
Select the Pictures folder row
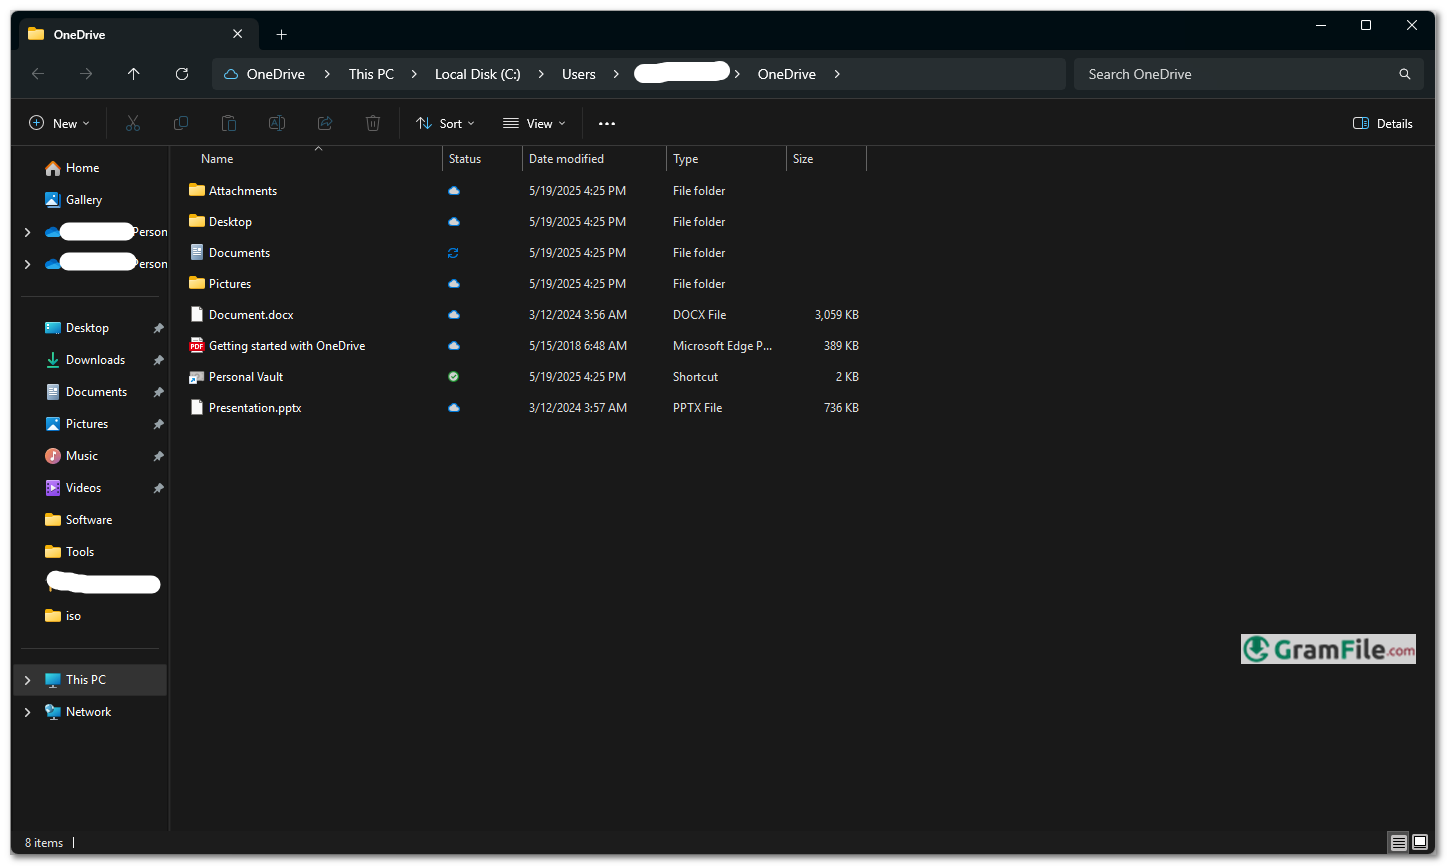pyautogui.click(x=524, y=284)
